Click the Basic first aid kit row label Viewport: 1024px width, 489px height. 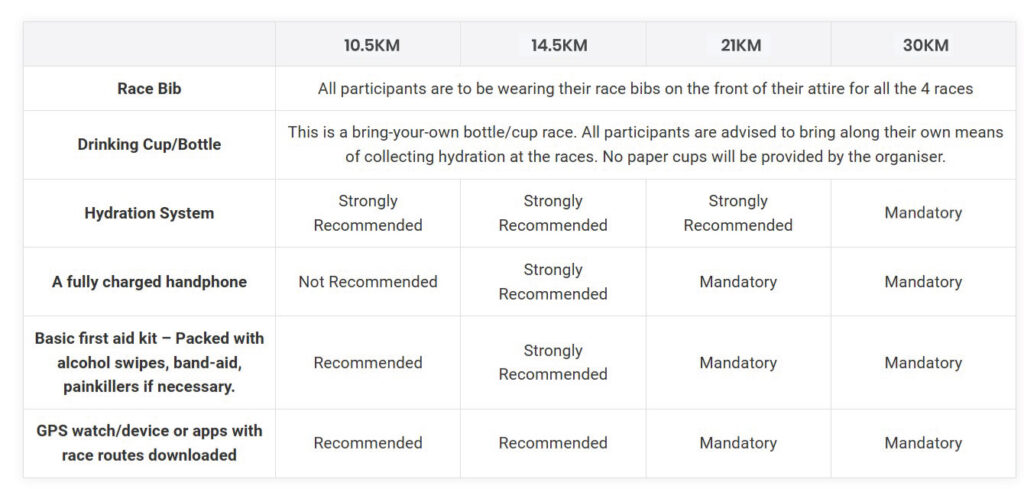(x=149, y=362)
